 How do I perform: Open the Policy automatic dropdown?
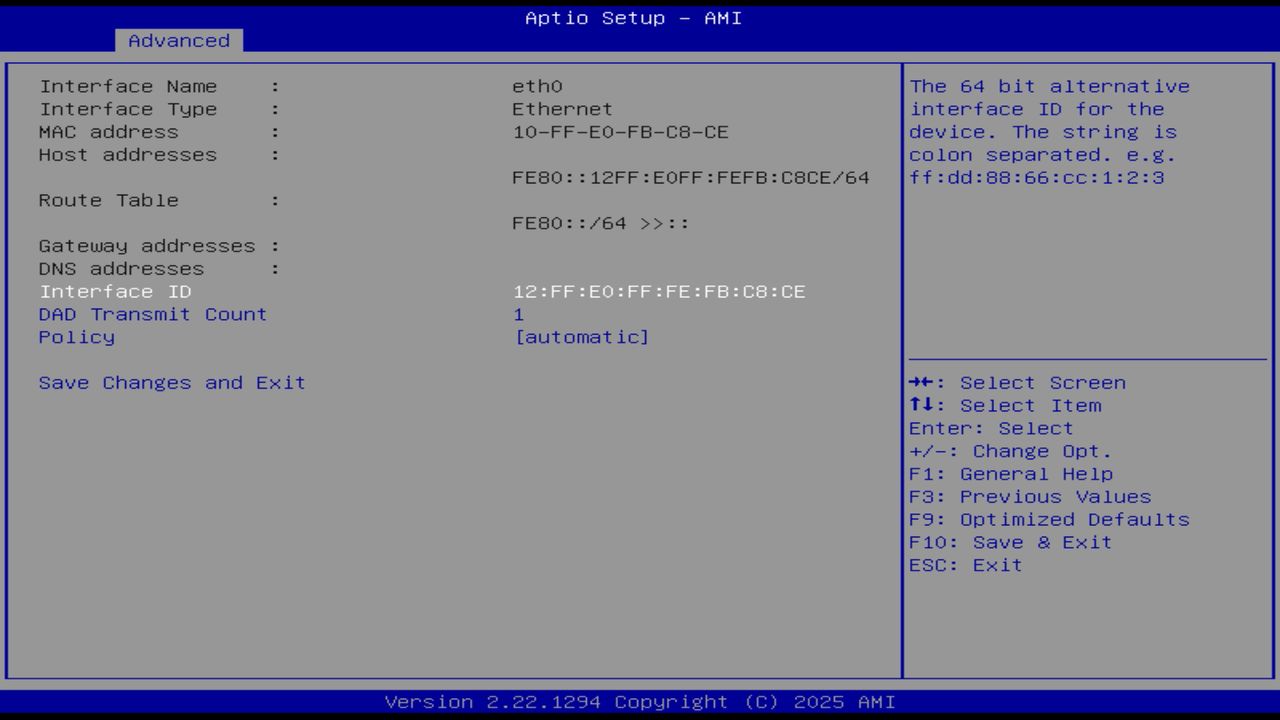click(583, 337)
